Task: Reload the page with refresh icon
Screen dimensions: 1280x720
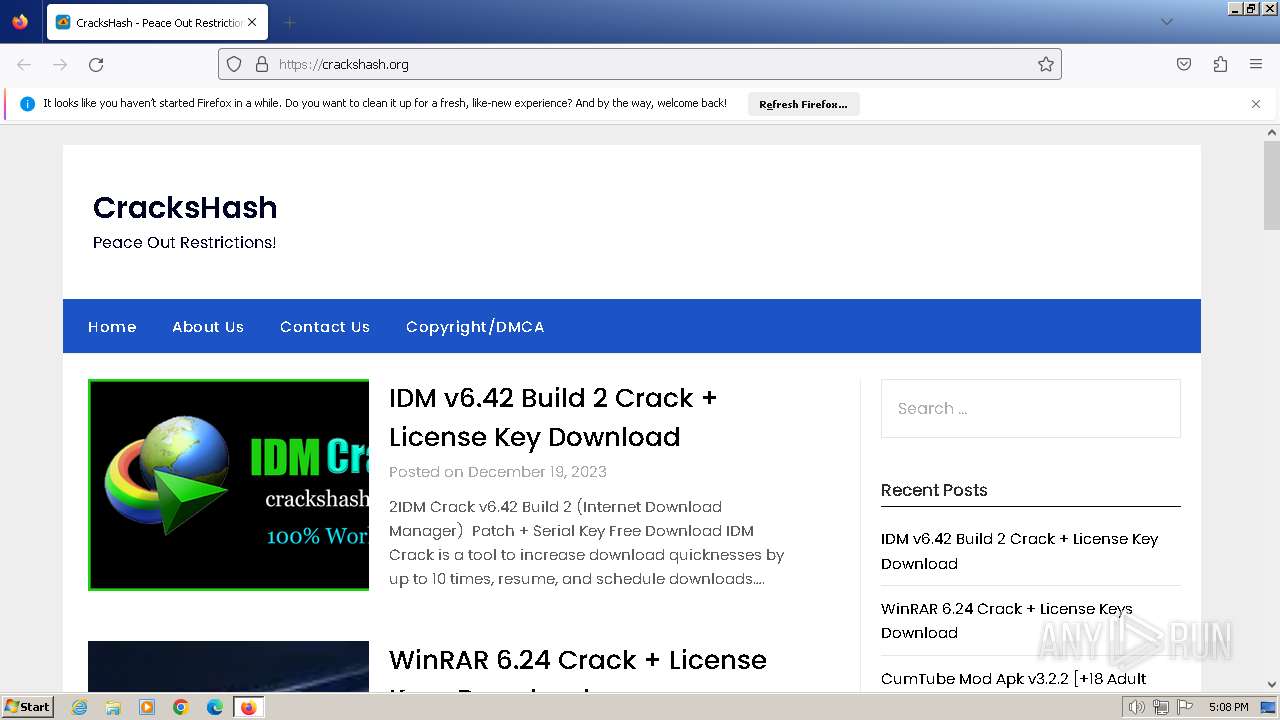Action: 96,64
